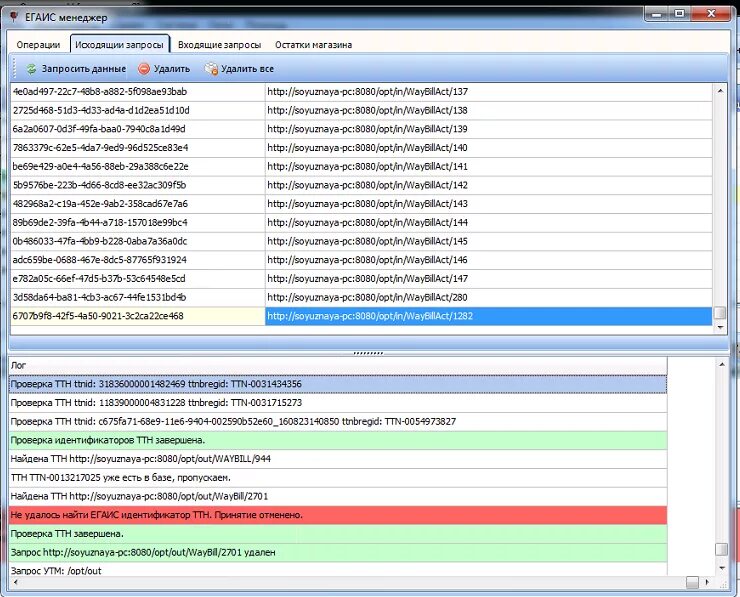Select log entry with ttnbregid TTN-0031434356
740x597 pixels.
tap(338, 384)
